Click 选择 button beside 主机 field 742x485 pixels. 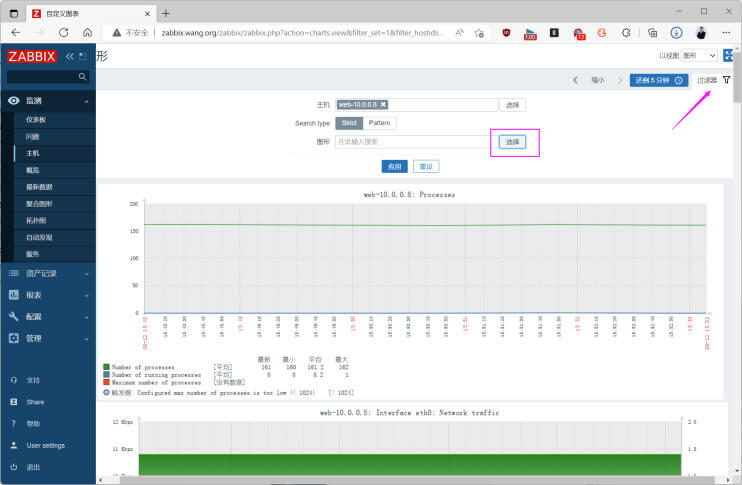tap(512, 105)
